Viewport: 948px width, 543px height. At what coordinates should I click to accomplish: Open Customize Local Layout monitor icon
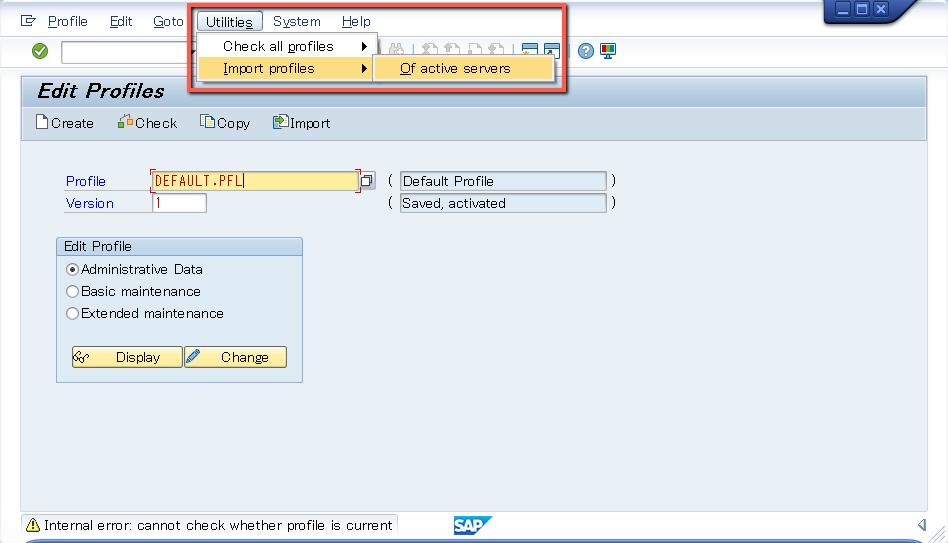tap(608, 51)
